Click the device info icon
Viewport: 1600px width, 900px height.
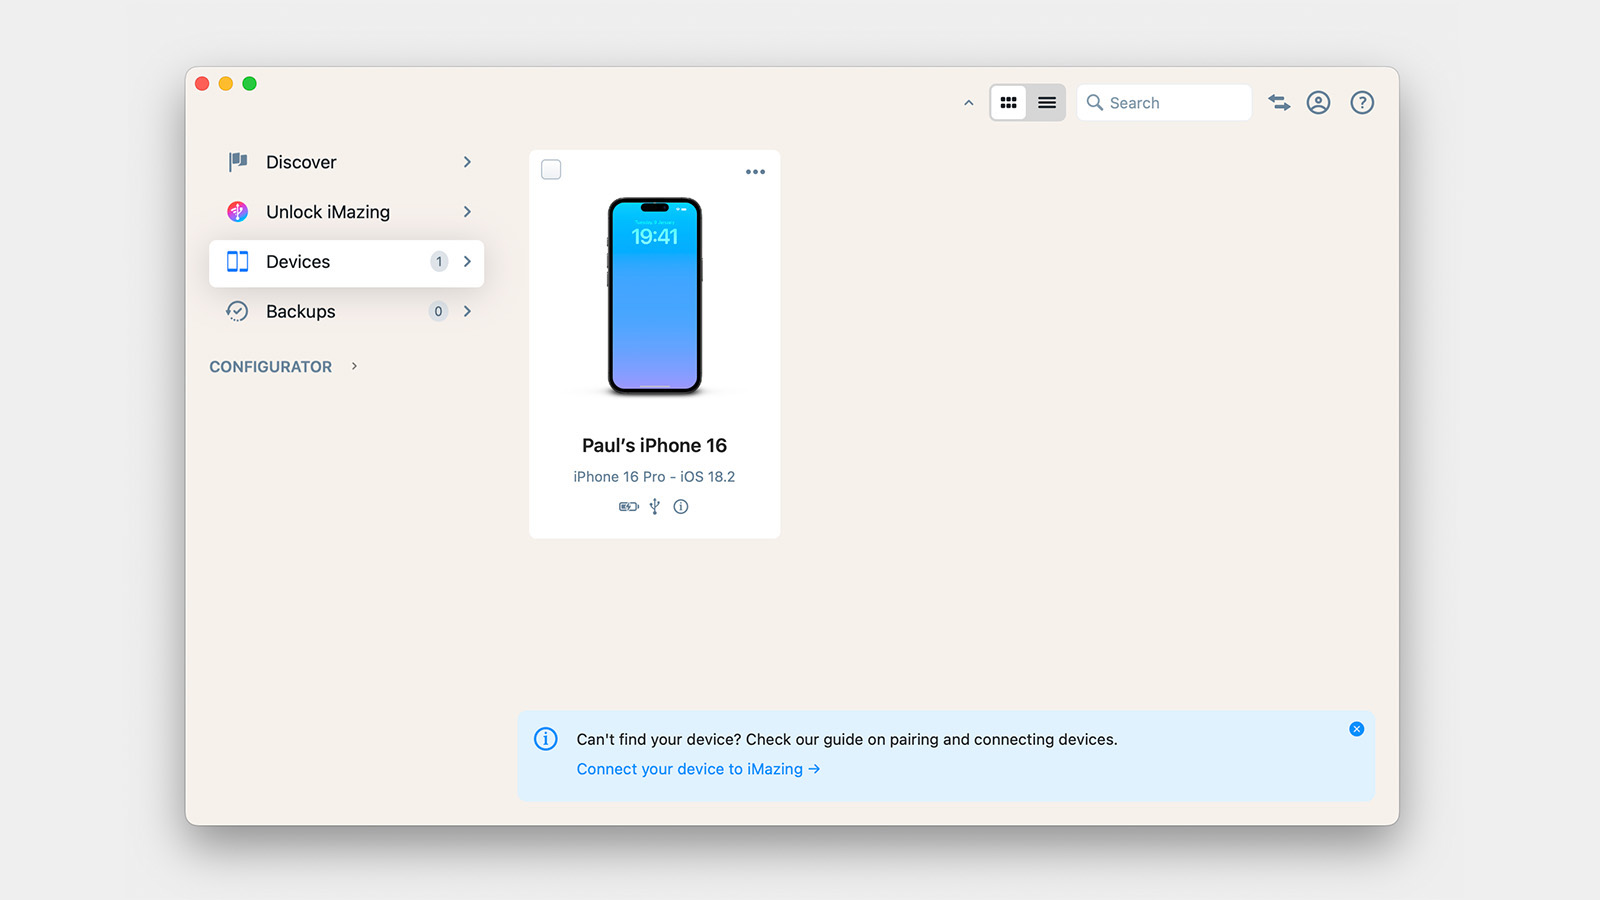(681, 507)
